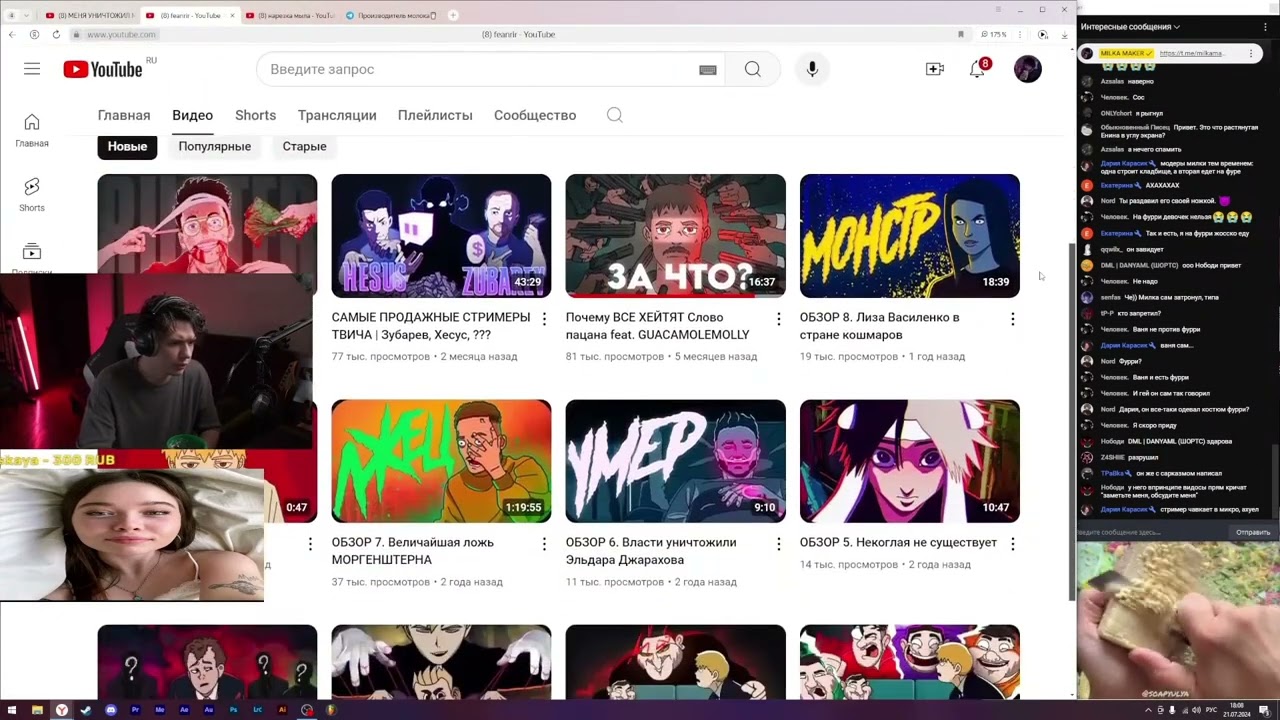Open Discord from taskbar
This screenshot has width=1280, height=720.
click(110, 710)
